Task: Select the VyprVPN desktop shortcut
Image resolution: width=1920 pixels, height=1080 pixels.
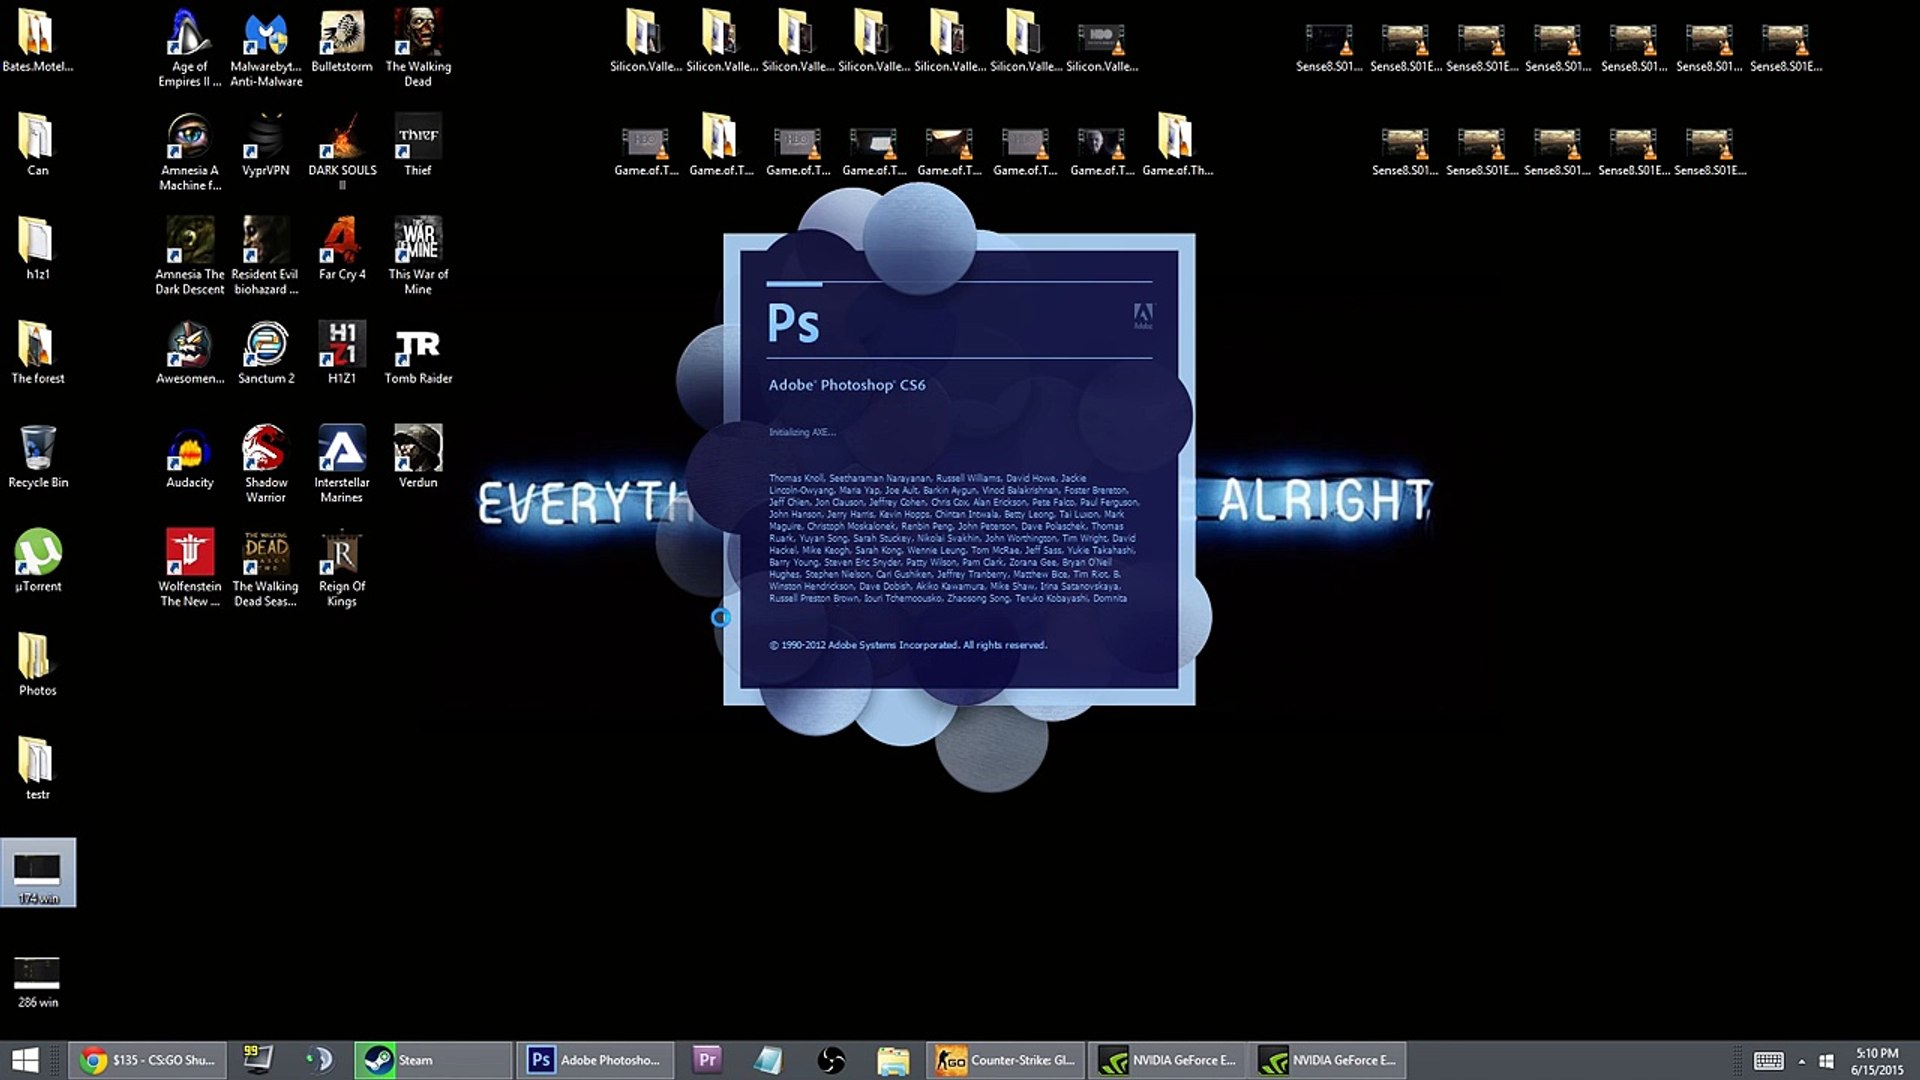Action: click(x=266, y=140)
